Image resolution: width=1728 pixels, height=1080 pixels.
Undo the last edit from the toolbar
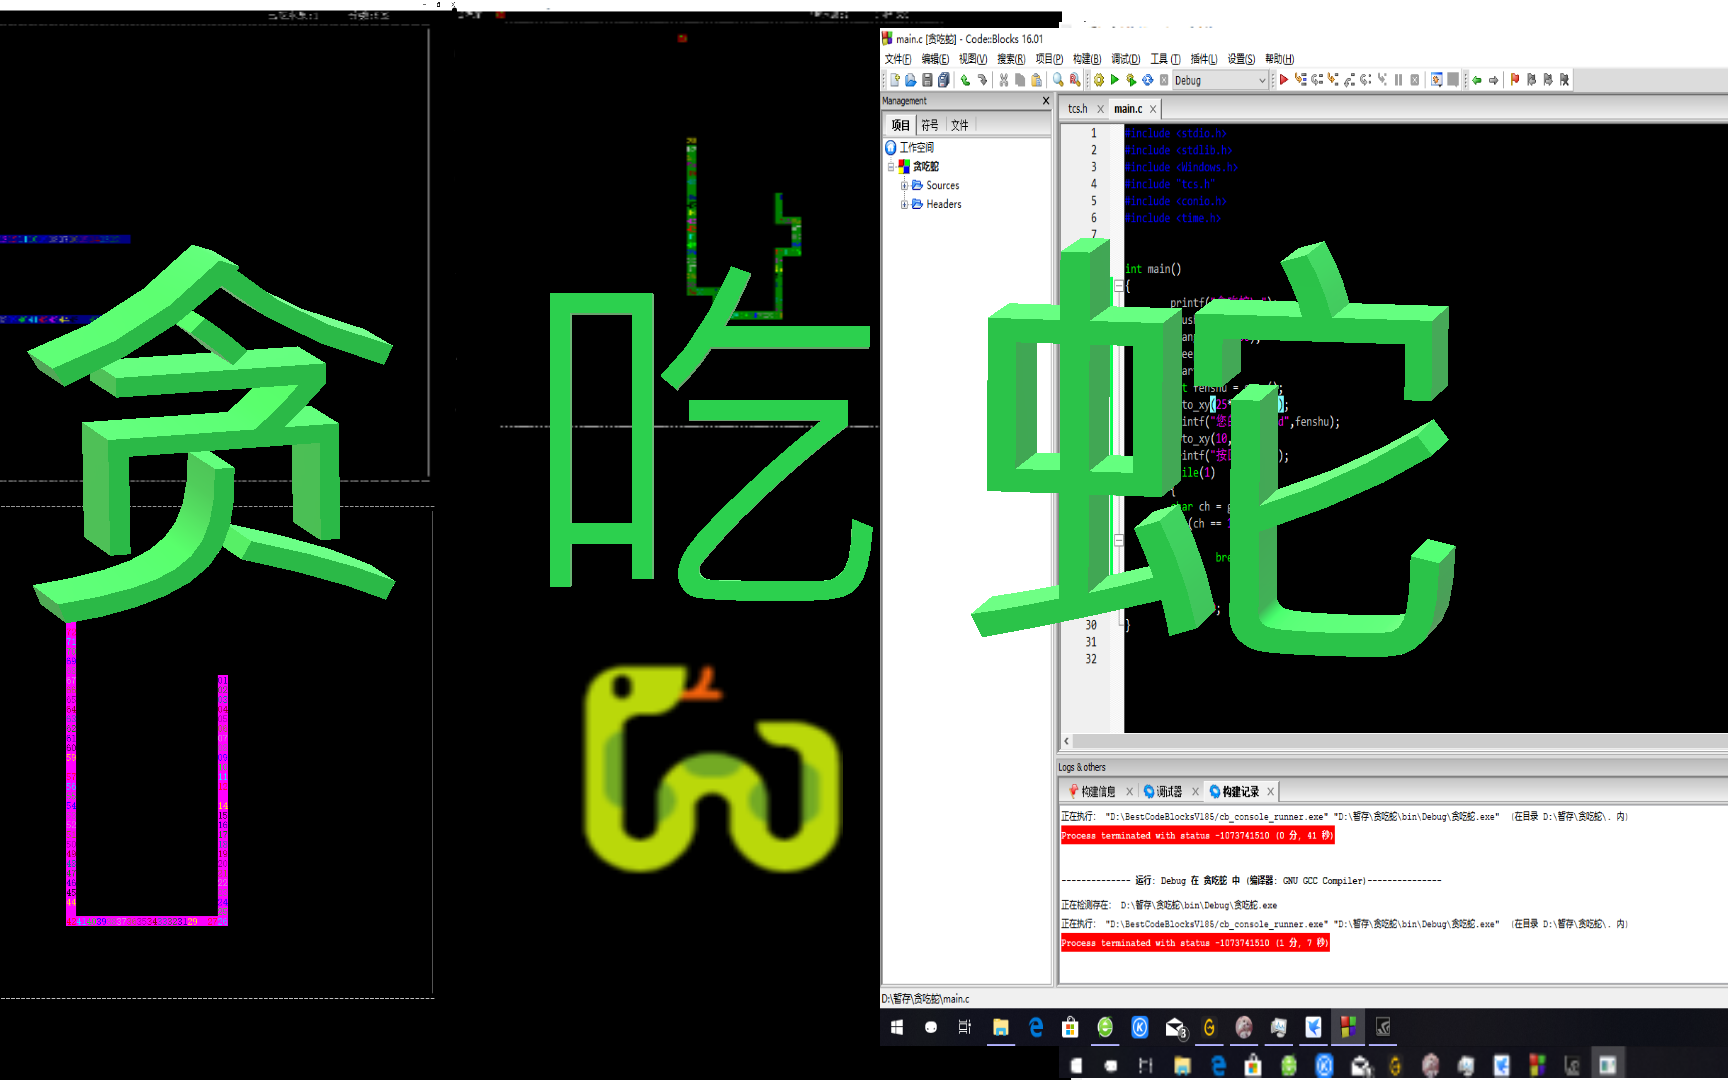point(965,80)
